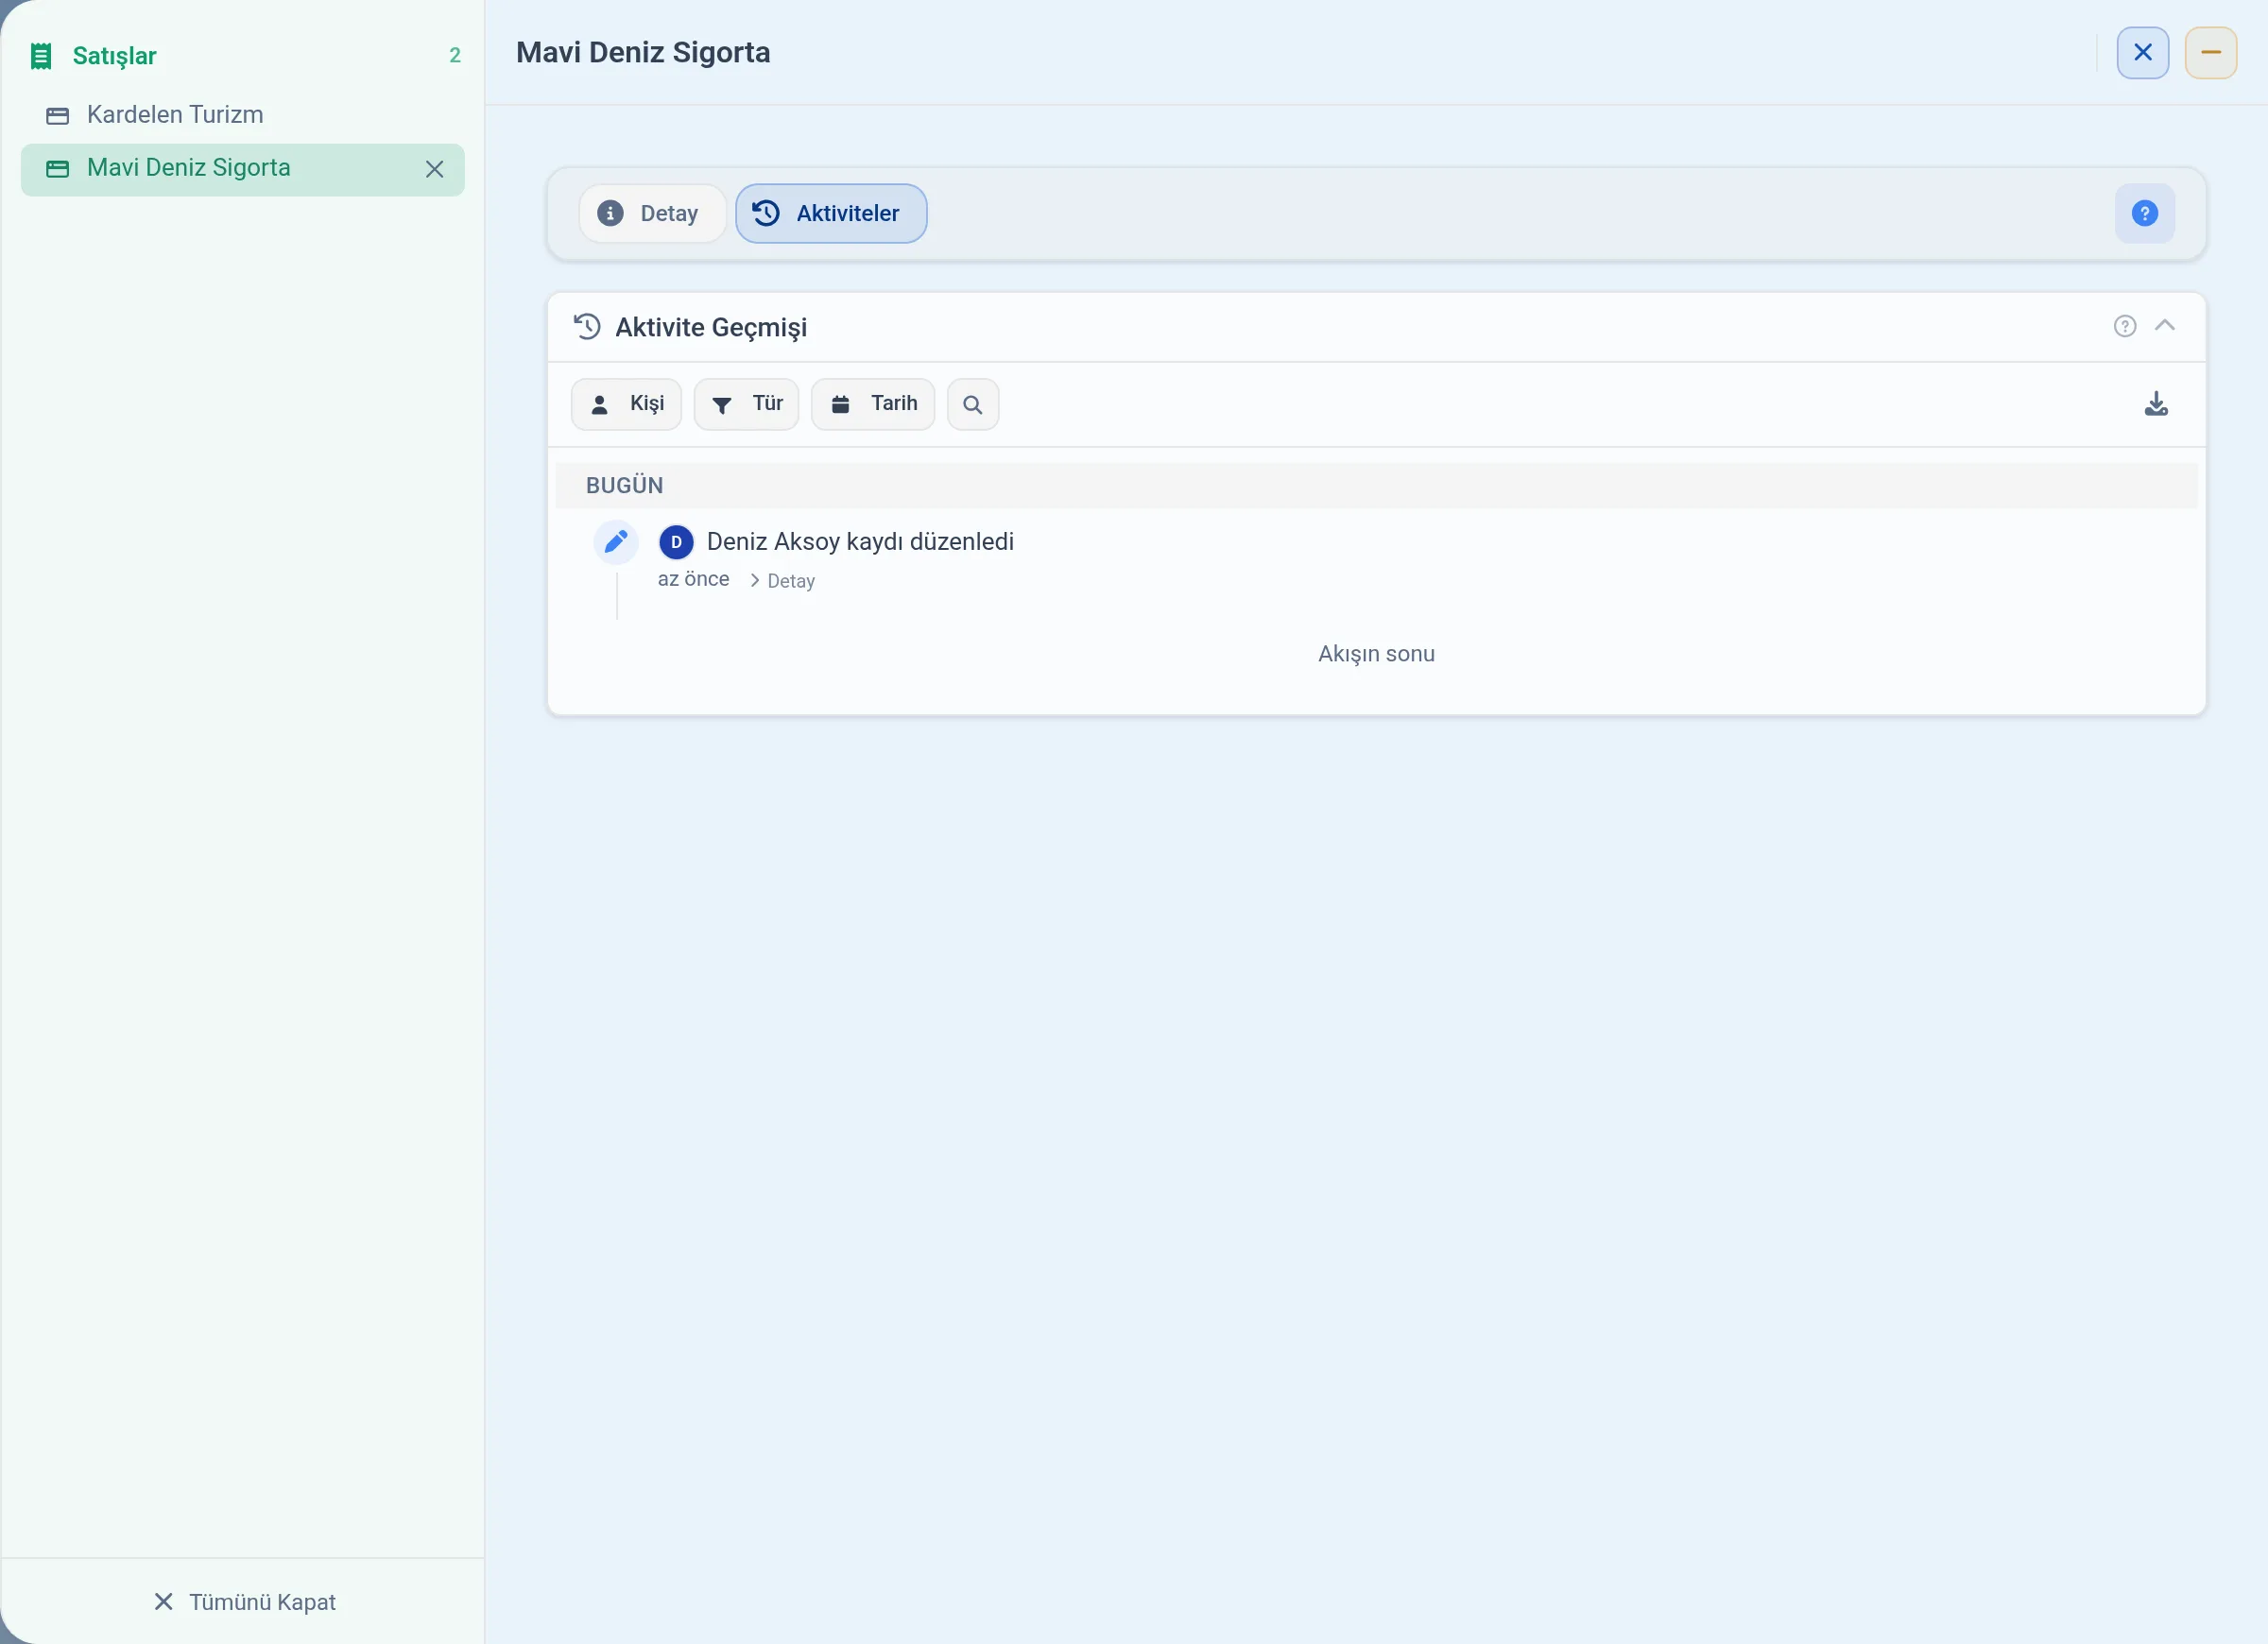The width and height of the screenshot is (2268, 1644).
Task: Click the blue help question mark button
Action: pos(2144,213)
